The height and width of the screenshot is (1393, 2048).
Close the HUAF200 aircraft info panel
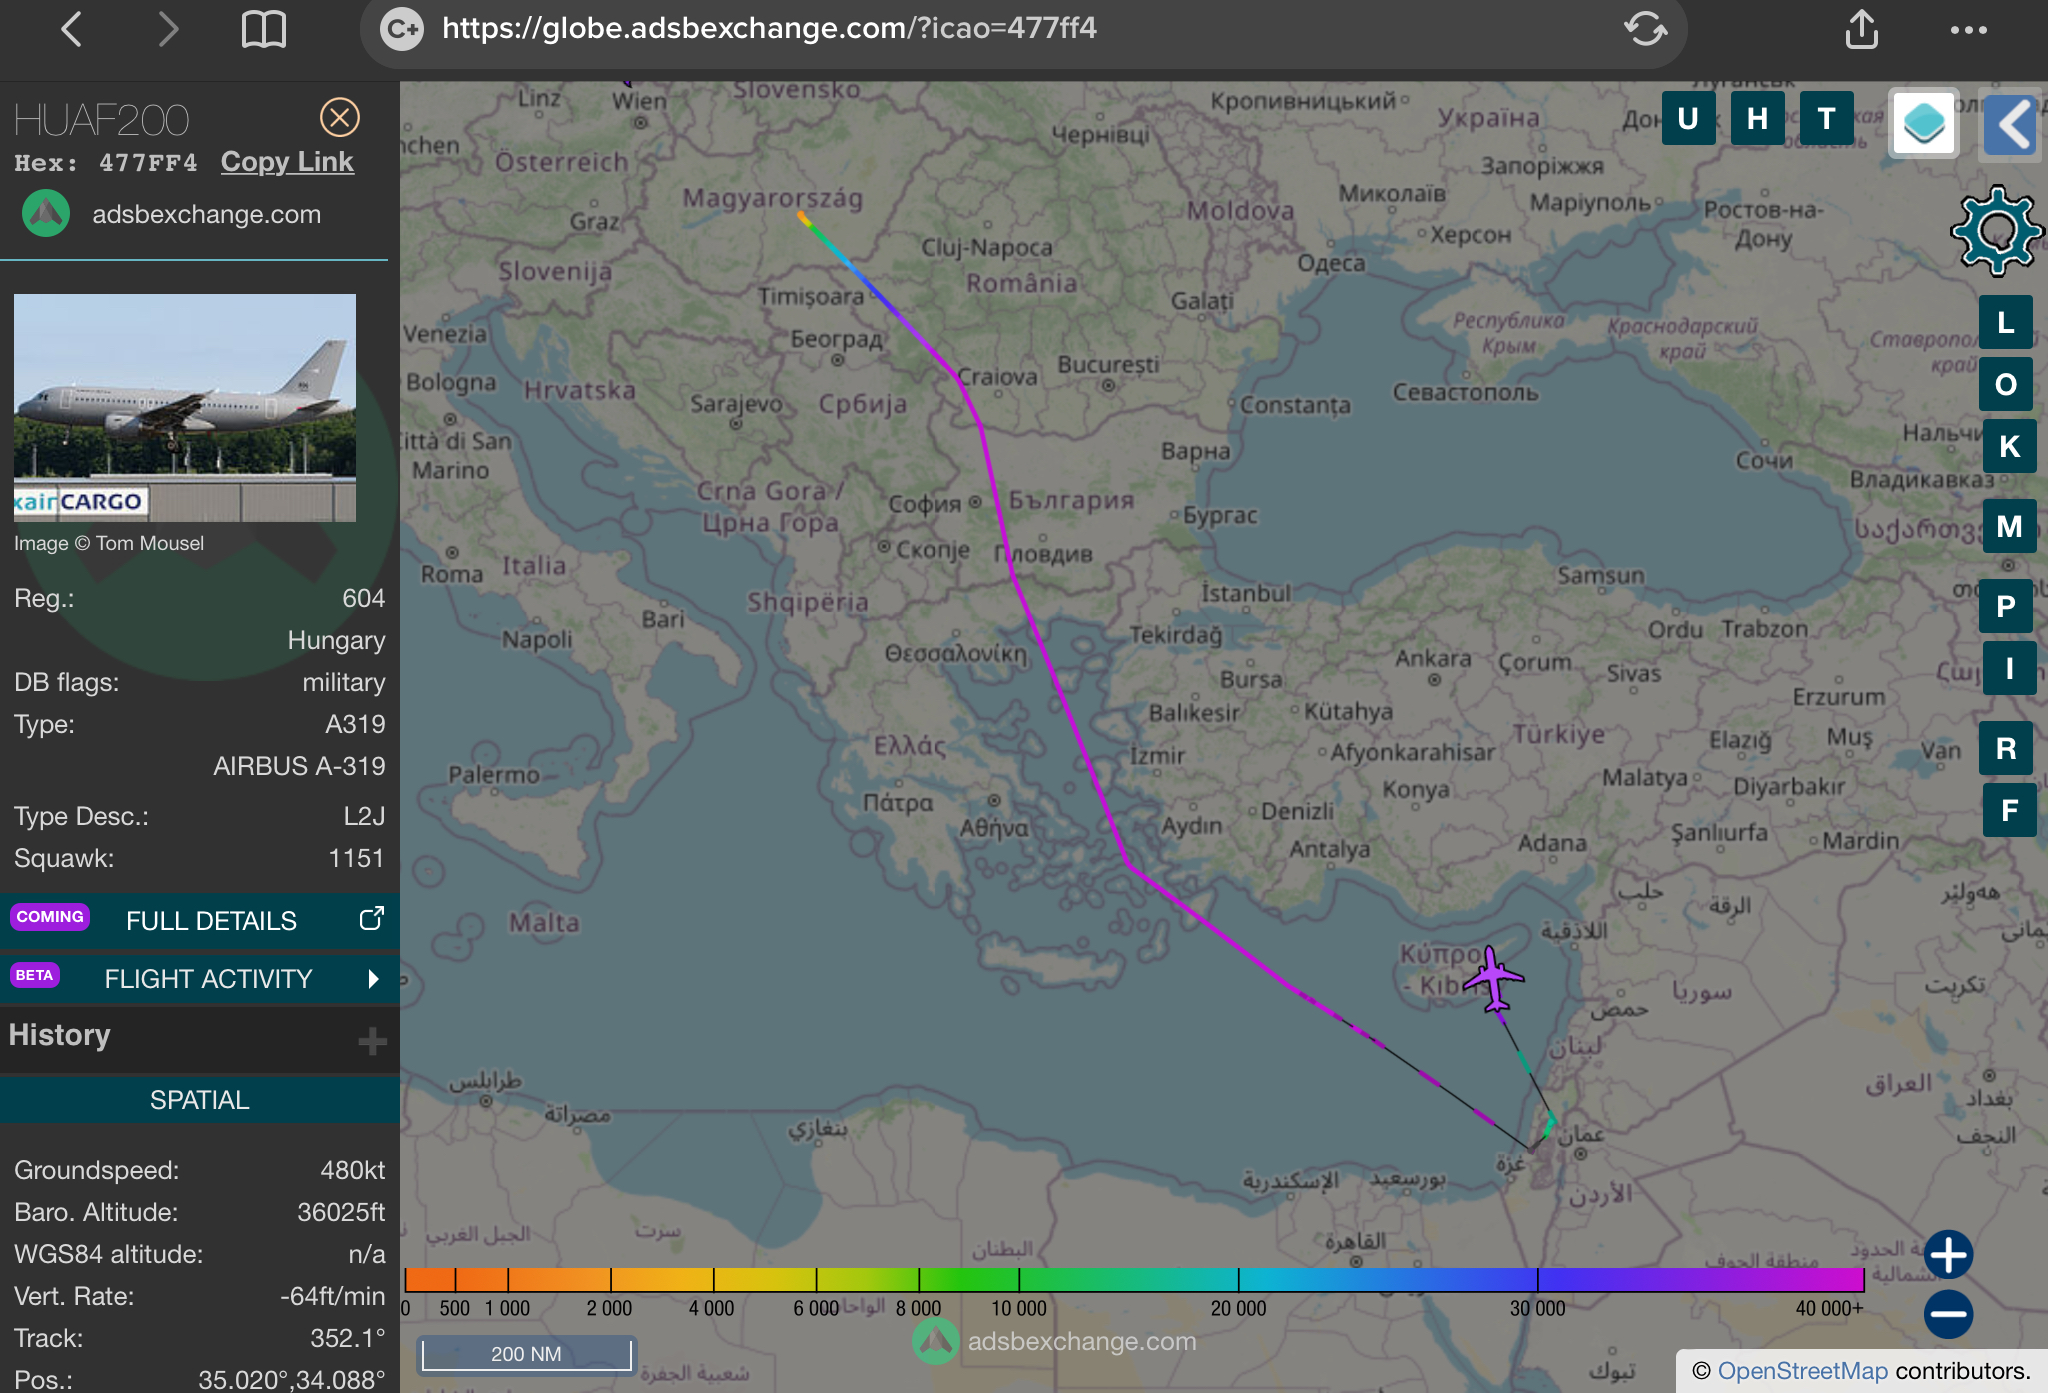coord(340,118)
